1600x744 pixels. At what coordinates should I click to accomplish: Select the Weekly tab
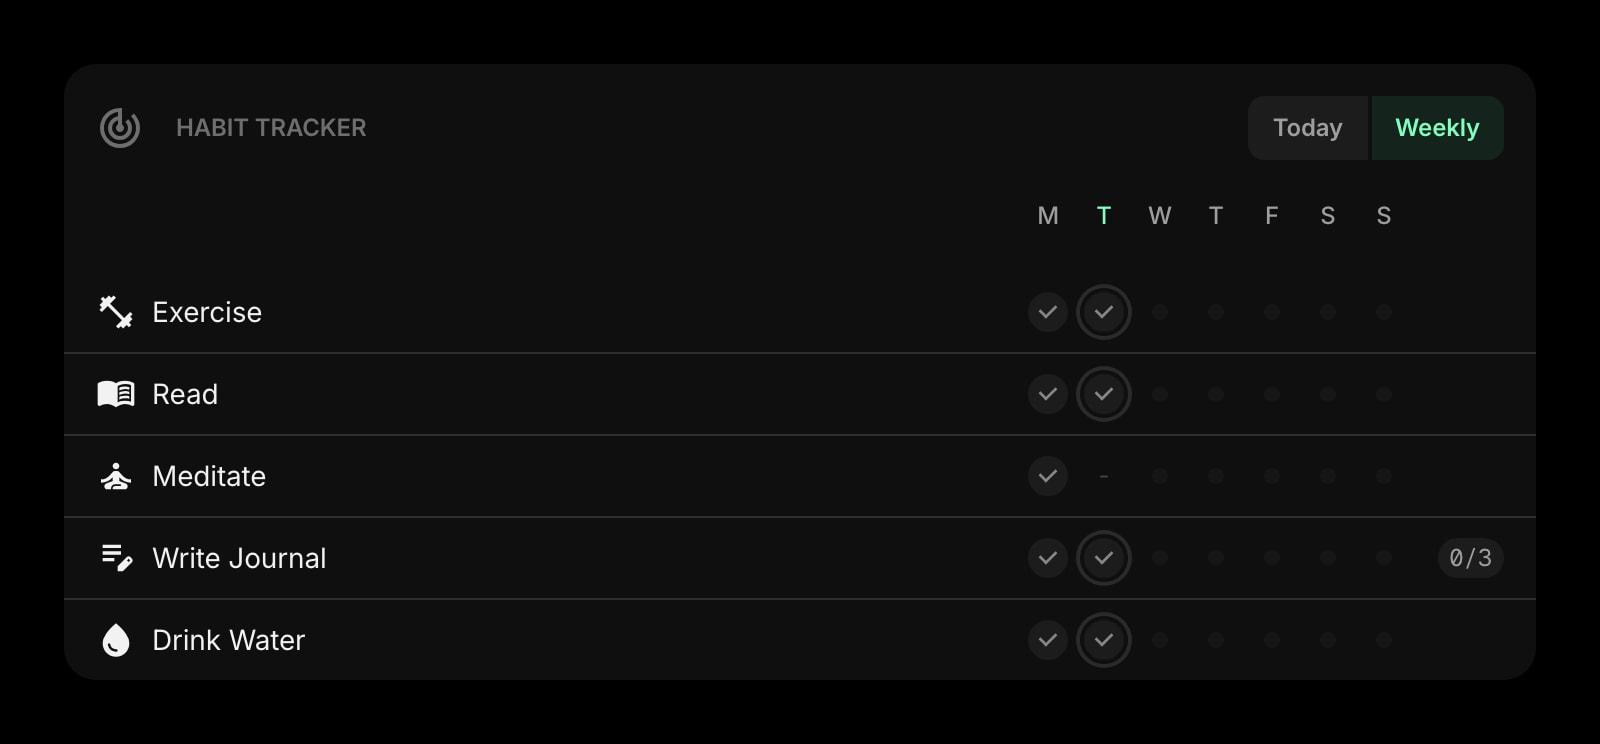tap(1437, 128)
